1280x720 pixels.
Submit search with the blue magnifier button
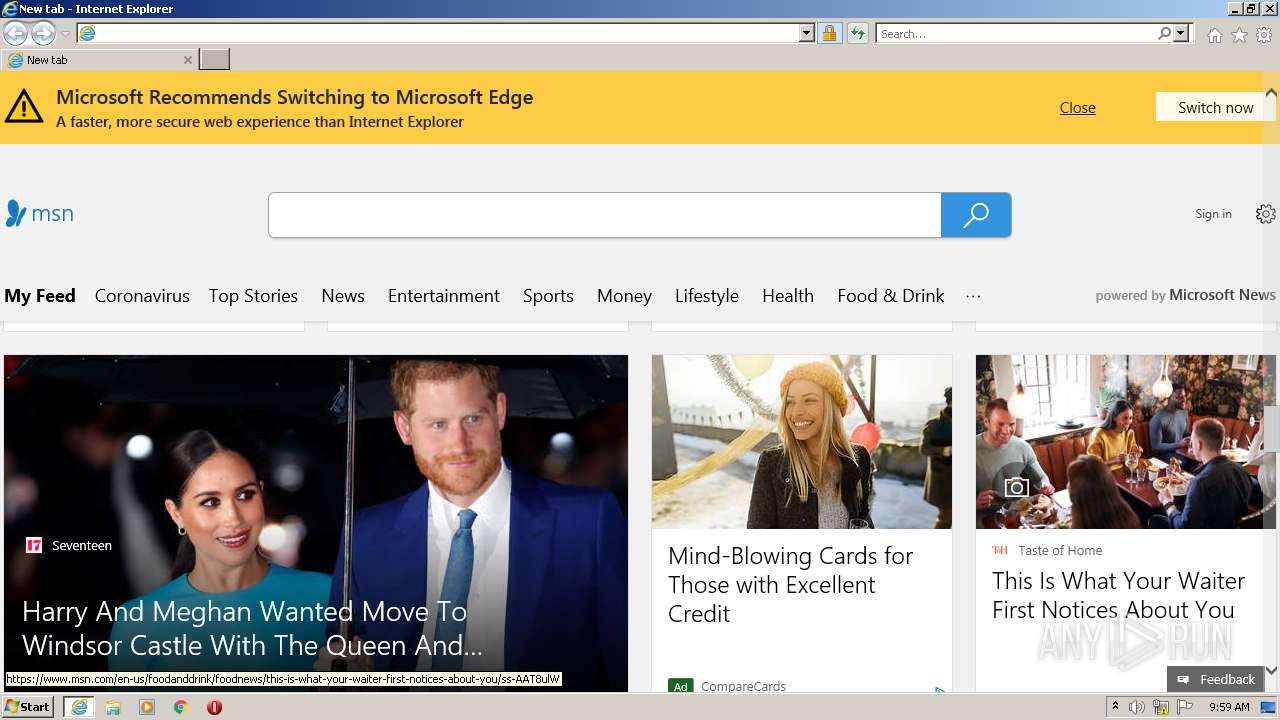point(976,215)
